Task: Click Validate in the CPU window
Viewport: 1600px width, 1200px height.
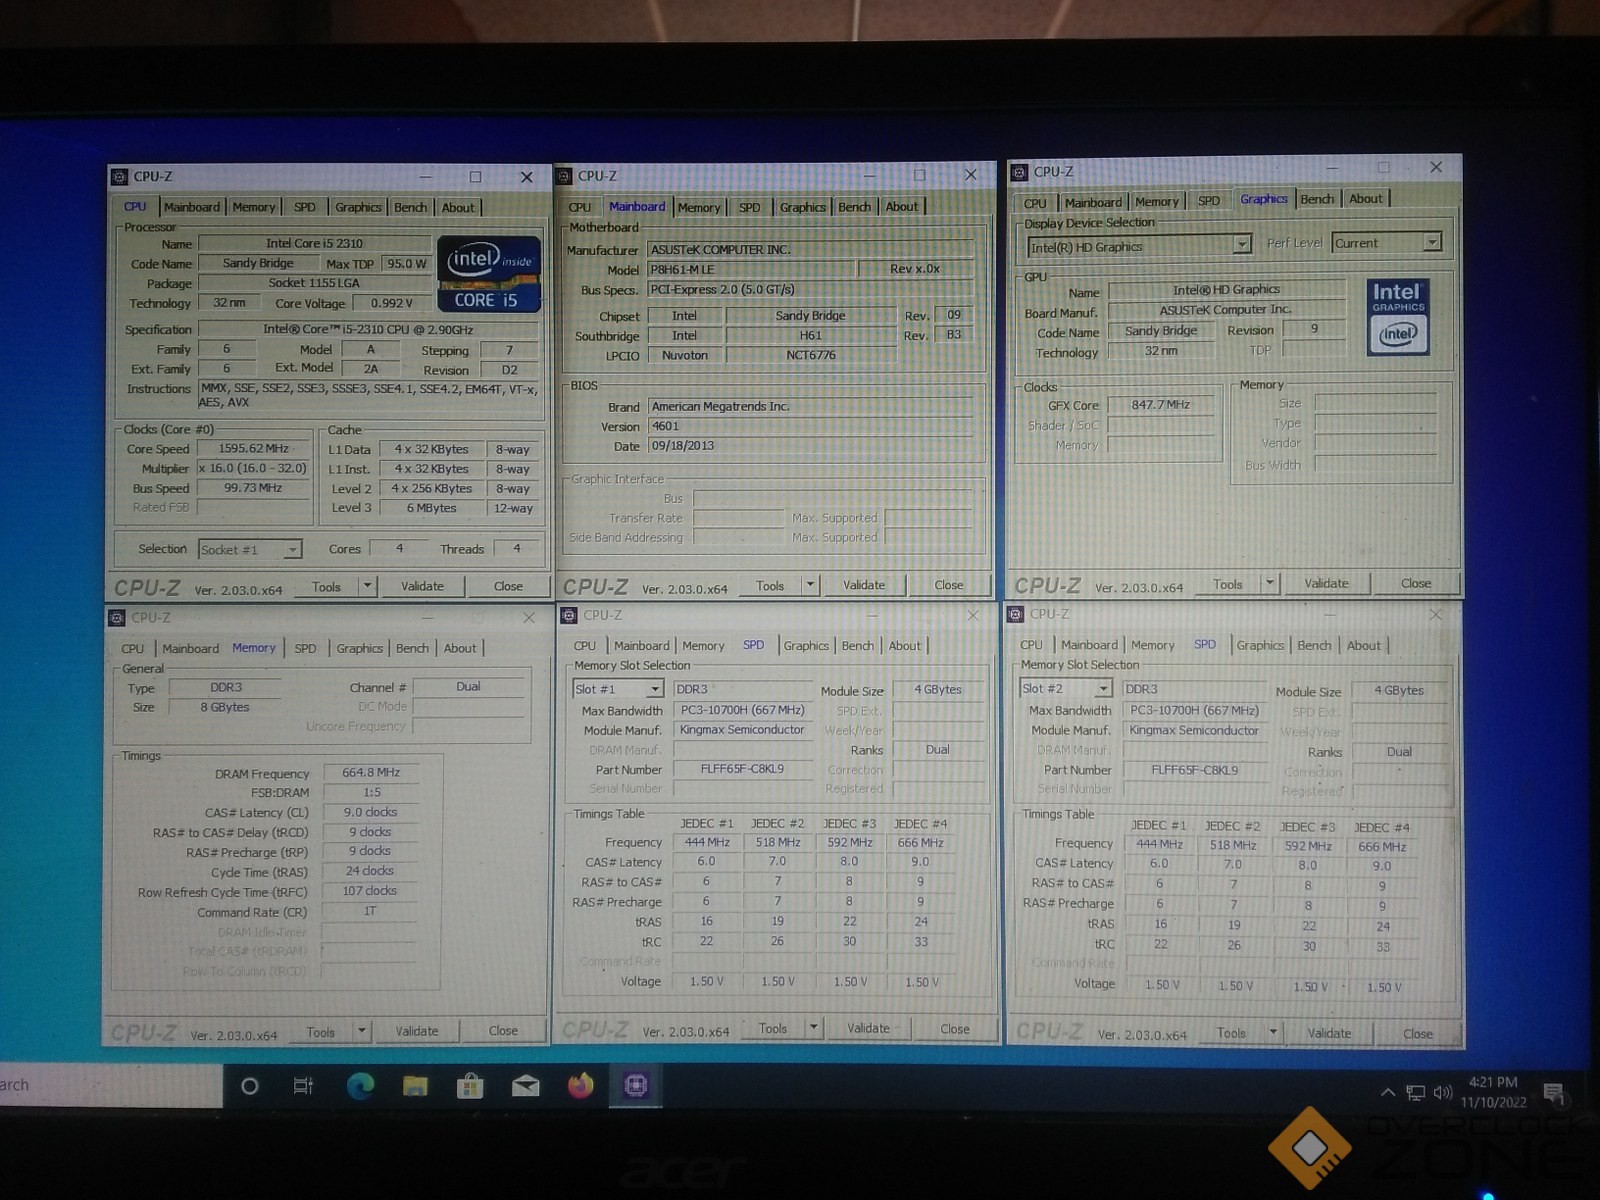Action: (422, 586)
